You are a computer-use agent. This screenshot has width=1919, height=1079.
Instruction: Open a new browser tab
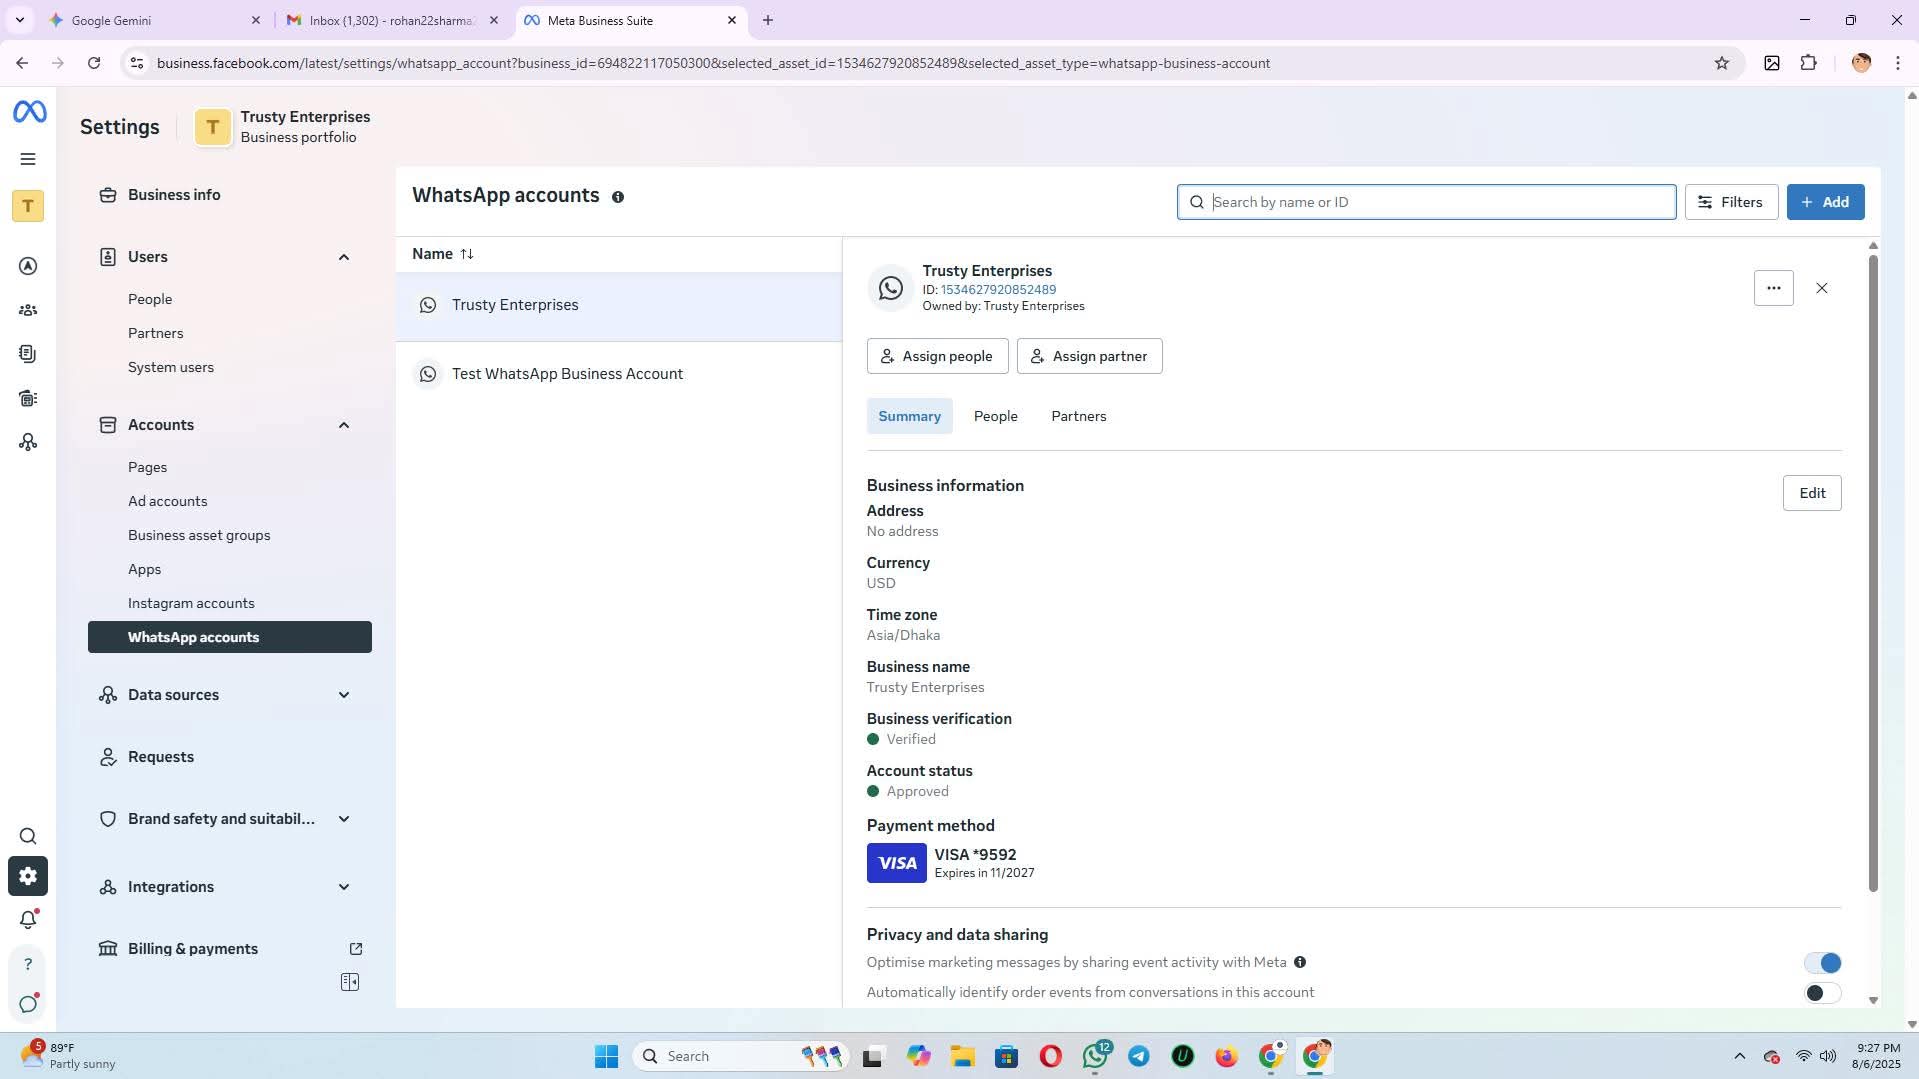768,20
